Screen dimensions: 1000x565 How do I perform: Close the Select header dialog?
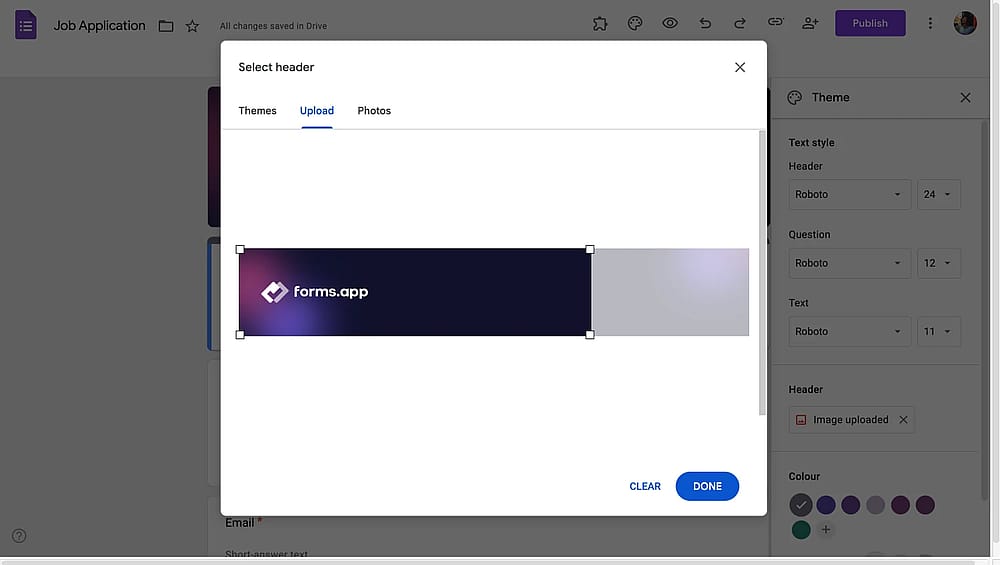[x=740, y=67]
